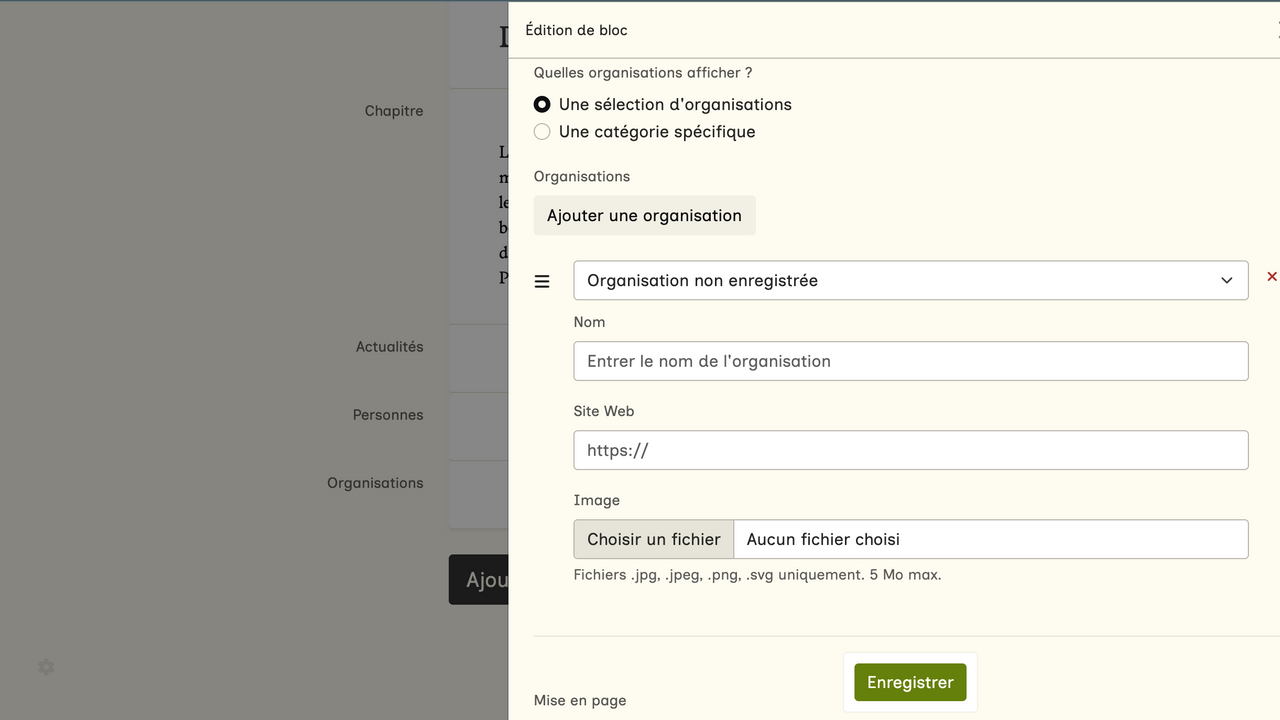Image resolution: width=1280 pixels, height=720 pixels.
Task: Focus the Nom organisation name field
Action: coord(910,361)
